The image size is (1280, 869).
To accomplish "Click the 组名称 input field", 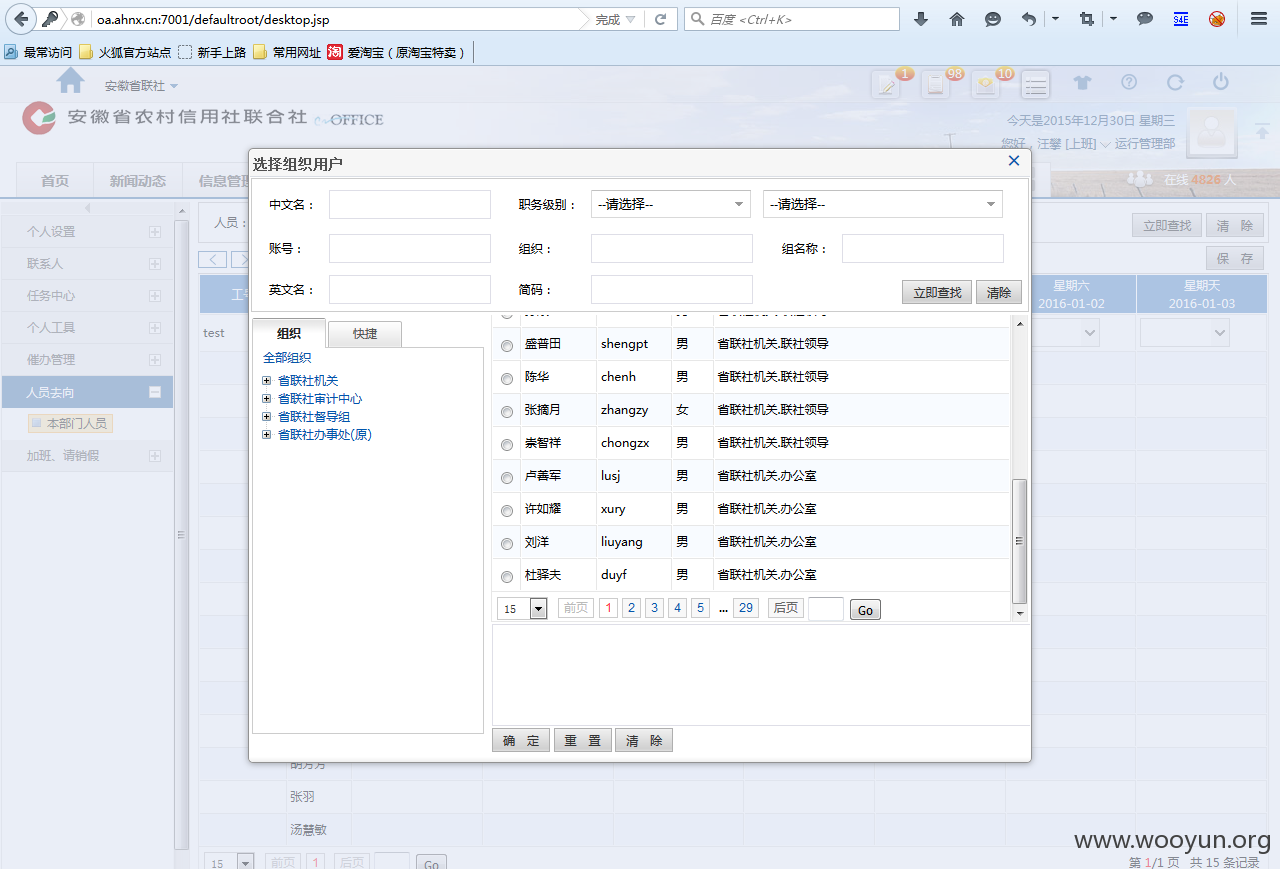I will (x=923, y=248).
